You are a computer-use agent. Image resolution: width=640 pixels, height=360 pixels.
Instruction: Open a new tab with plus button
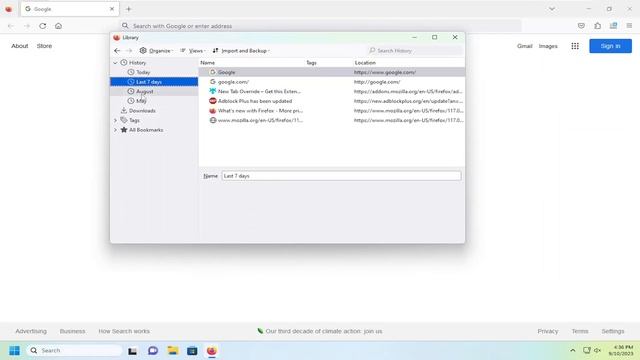click(129, 9)
